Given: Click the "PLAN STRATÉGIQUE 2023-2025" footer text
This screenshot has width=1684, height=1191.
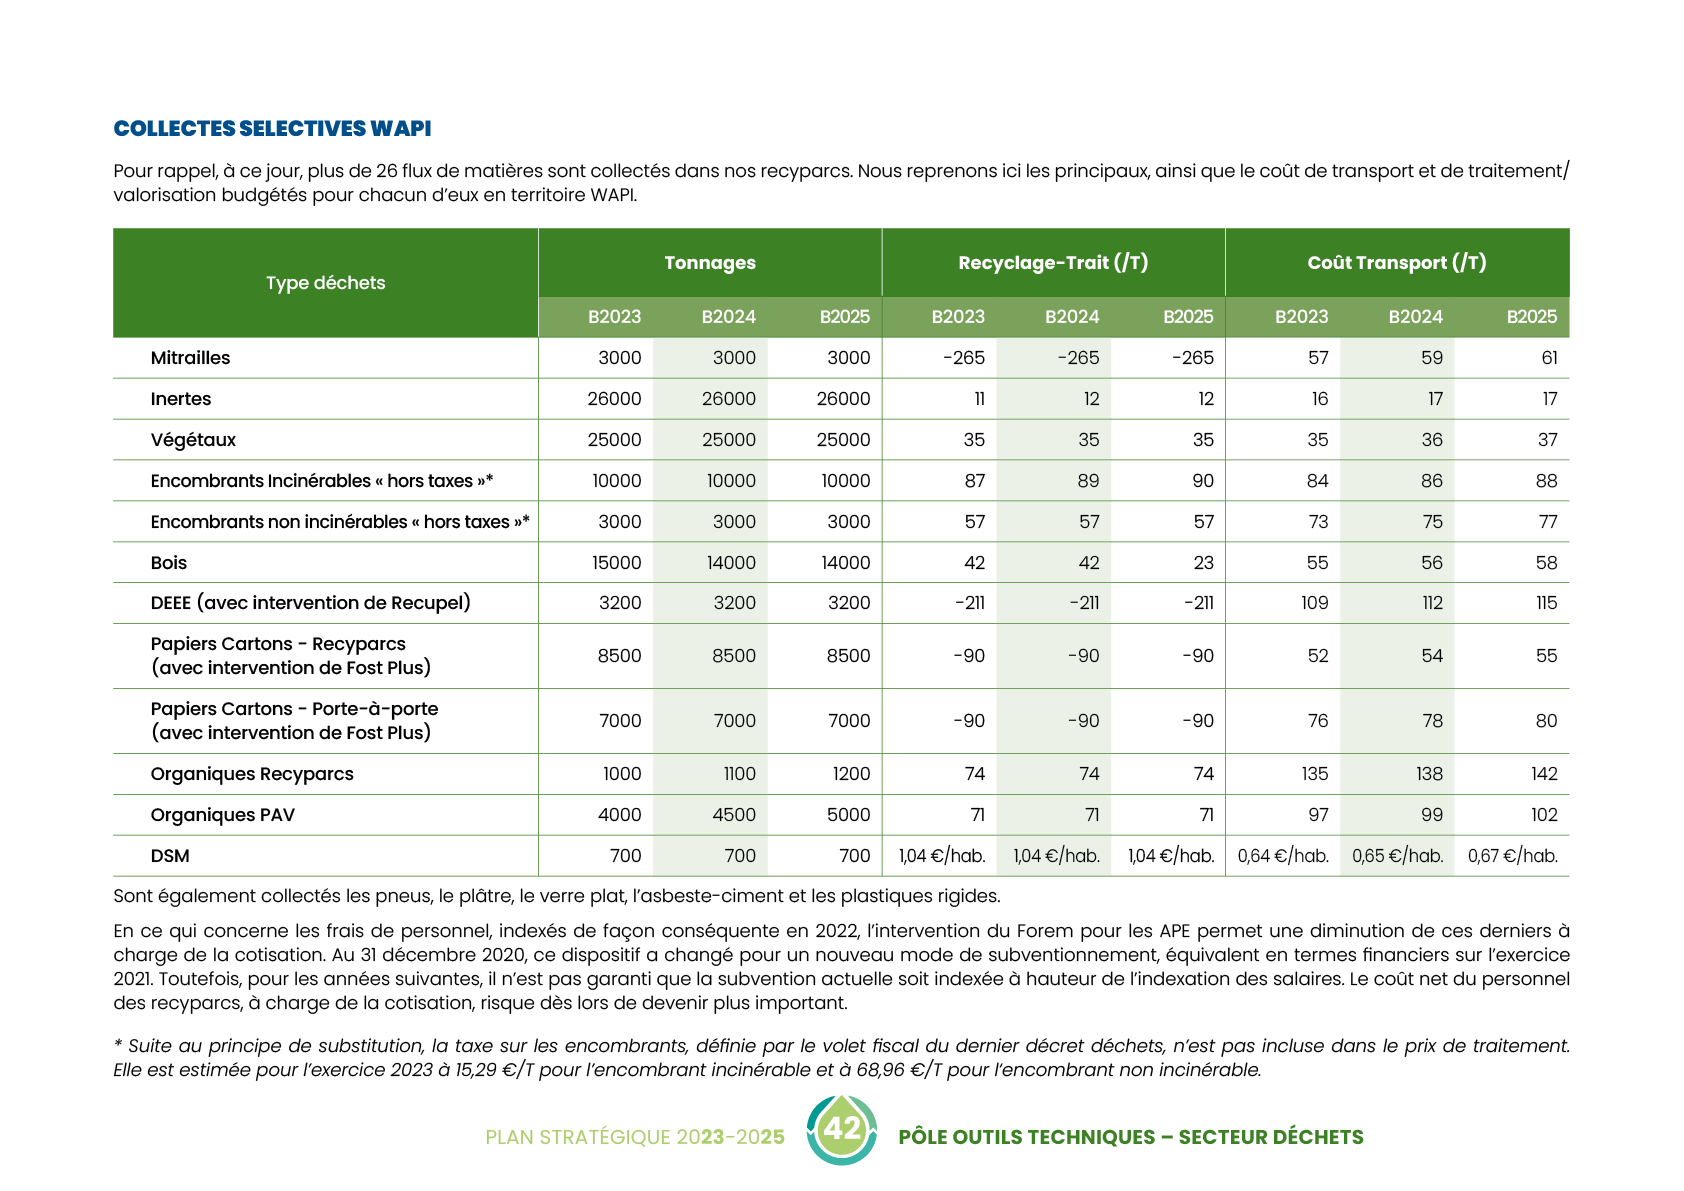Looking at the screenshot, I should [635, 1137].
